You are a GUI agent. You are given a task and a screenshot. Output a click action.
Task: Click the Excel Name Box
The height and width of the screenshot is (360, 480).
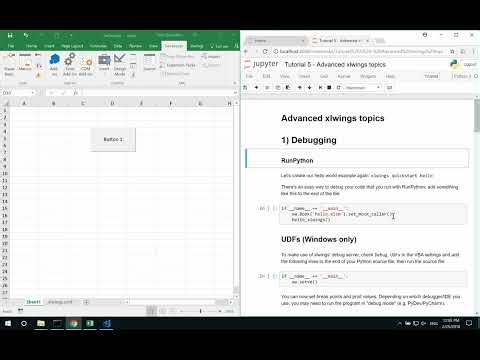click(17, 93)
